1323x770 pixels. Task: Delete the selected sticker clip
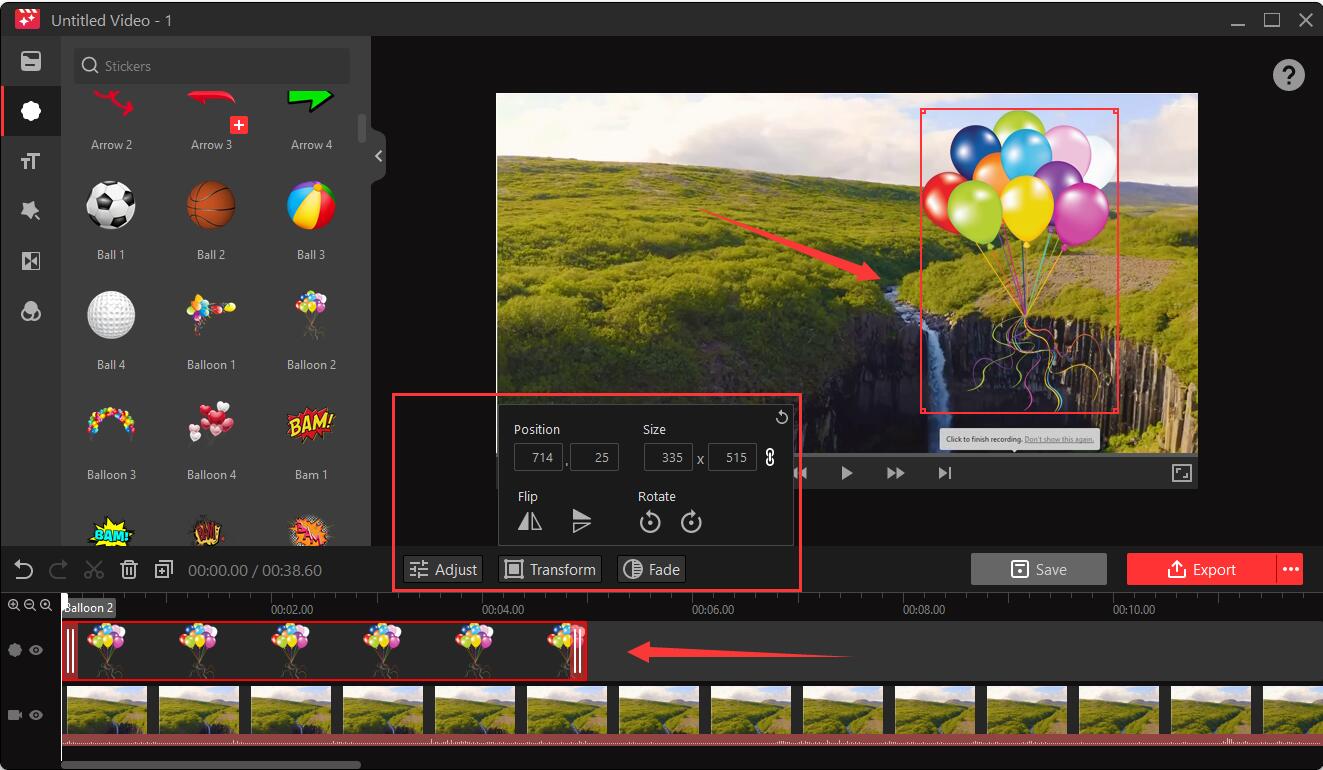129,568
